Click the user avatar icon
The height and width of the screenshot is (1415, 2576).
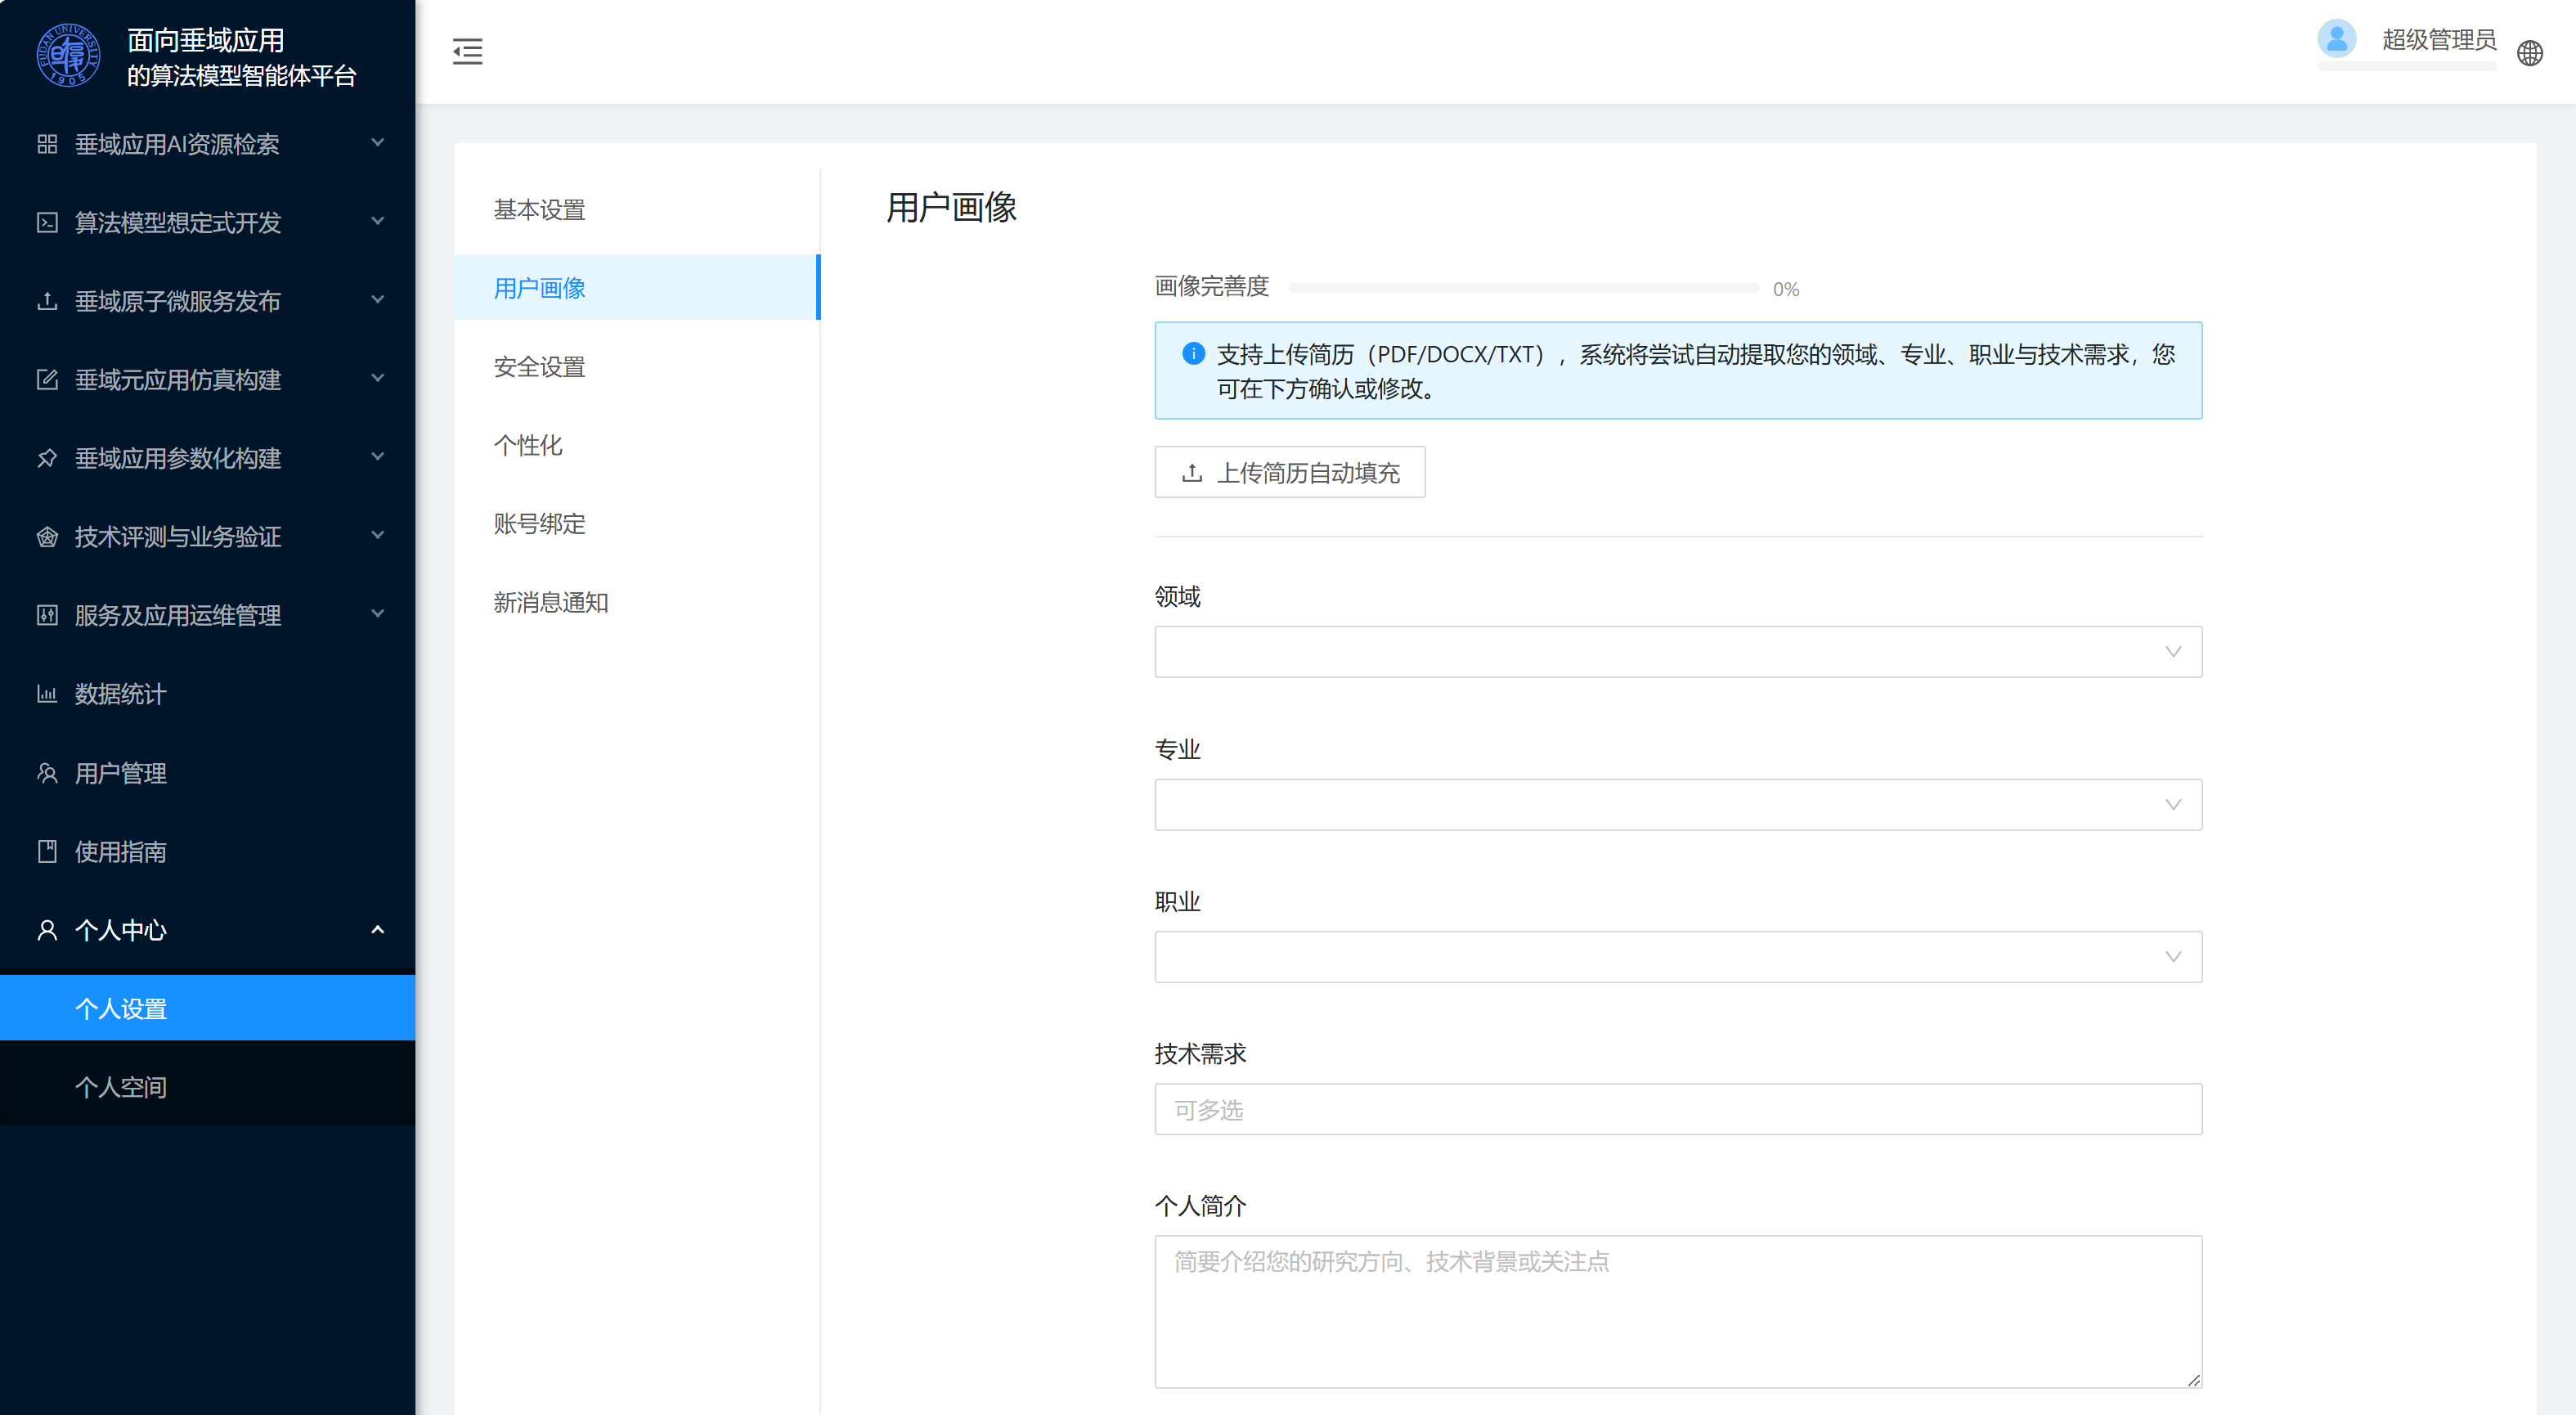click(x=2336, y=39)
